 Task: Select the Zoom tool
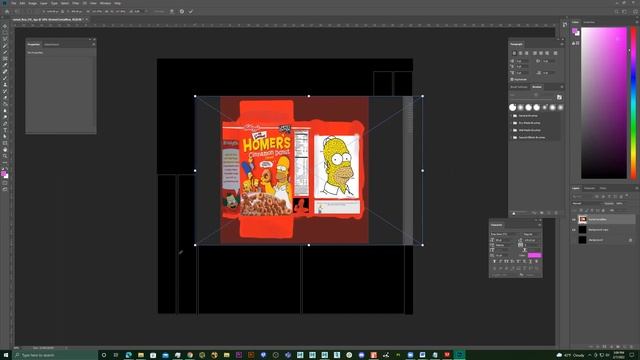[5, 156]
